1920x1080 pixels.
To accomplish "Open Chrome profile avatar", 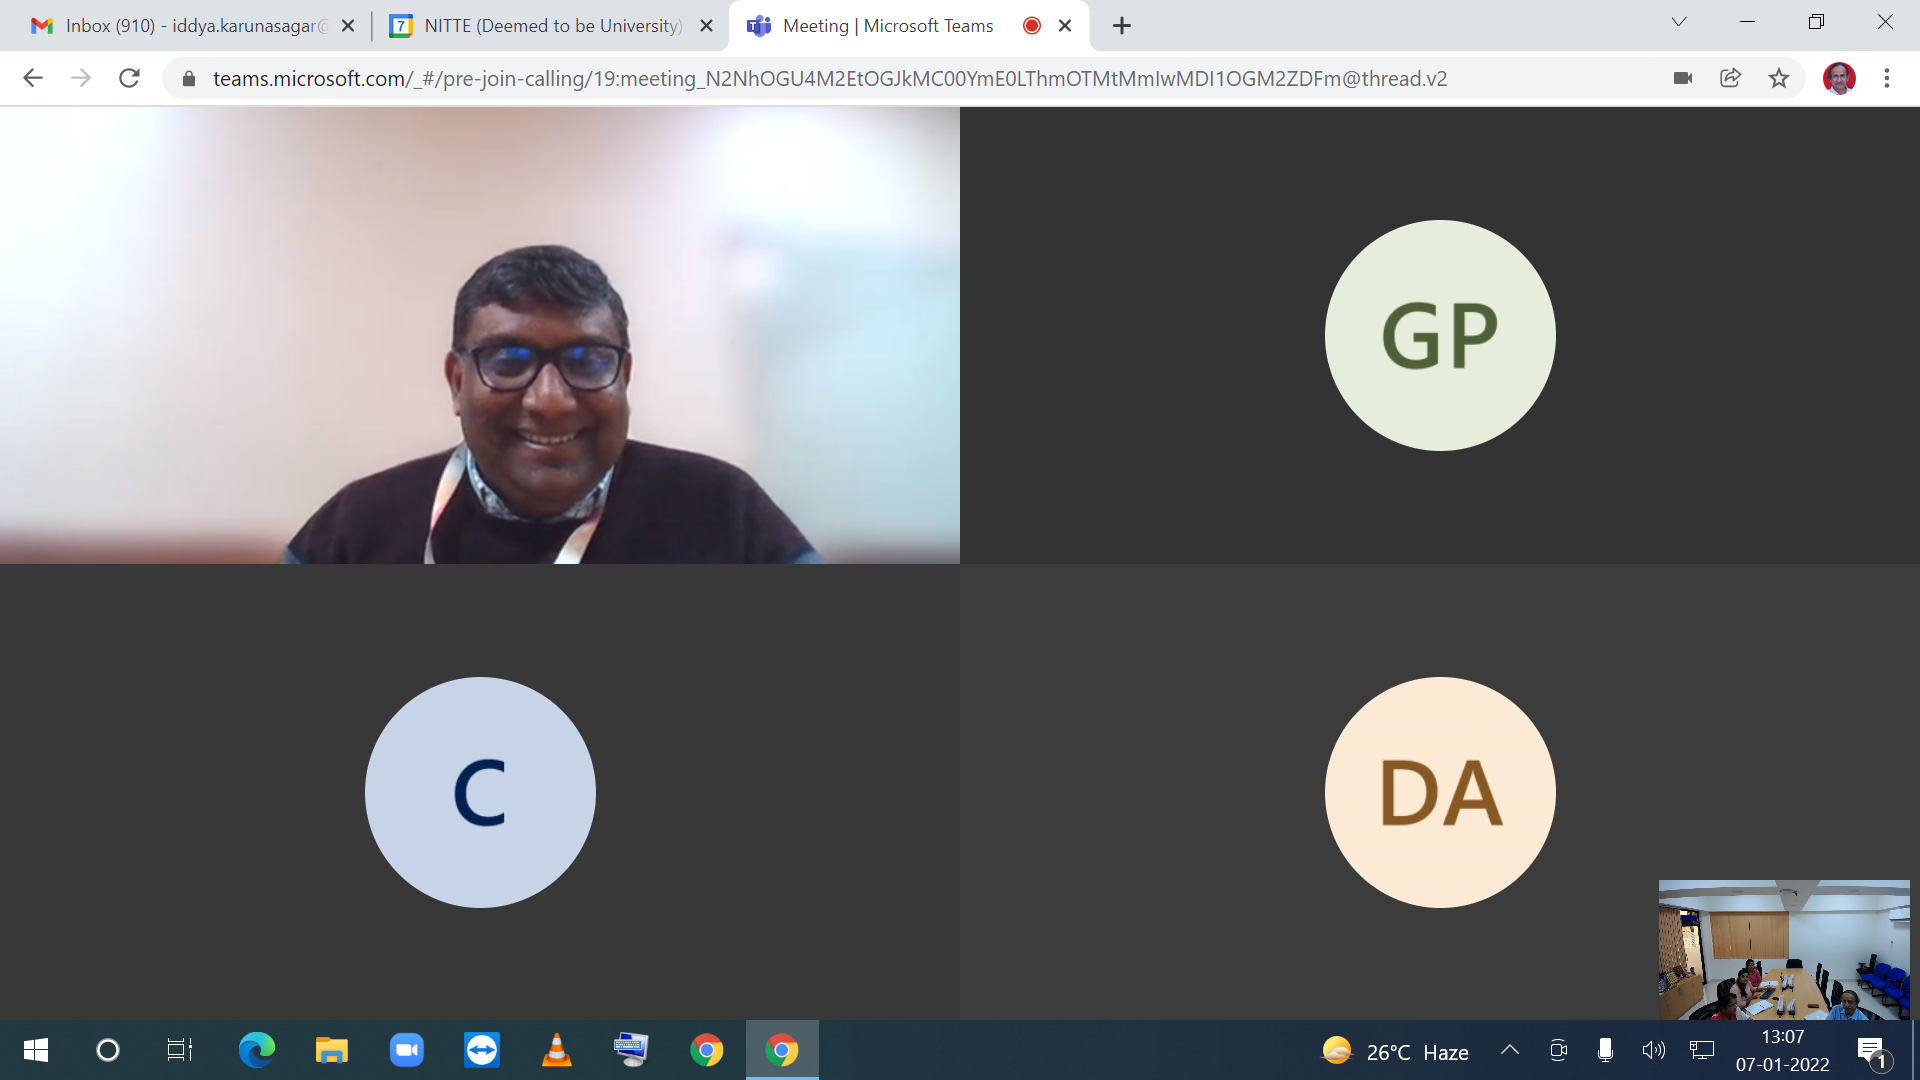I will (1839, 78).
